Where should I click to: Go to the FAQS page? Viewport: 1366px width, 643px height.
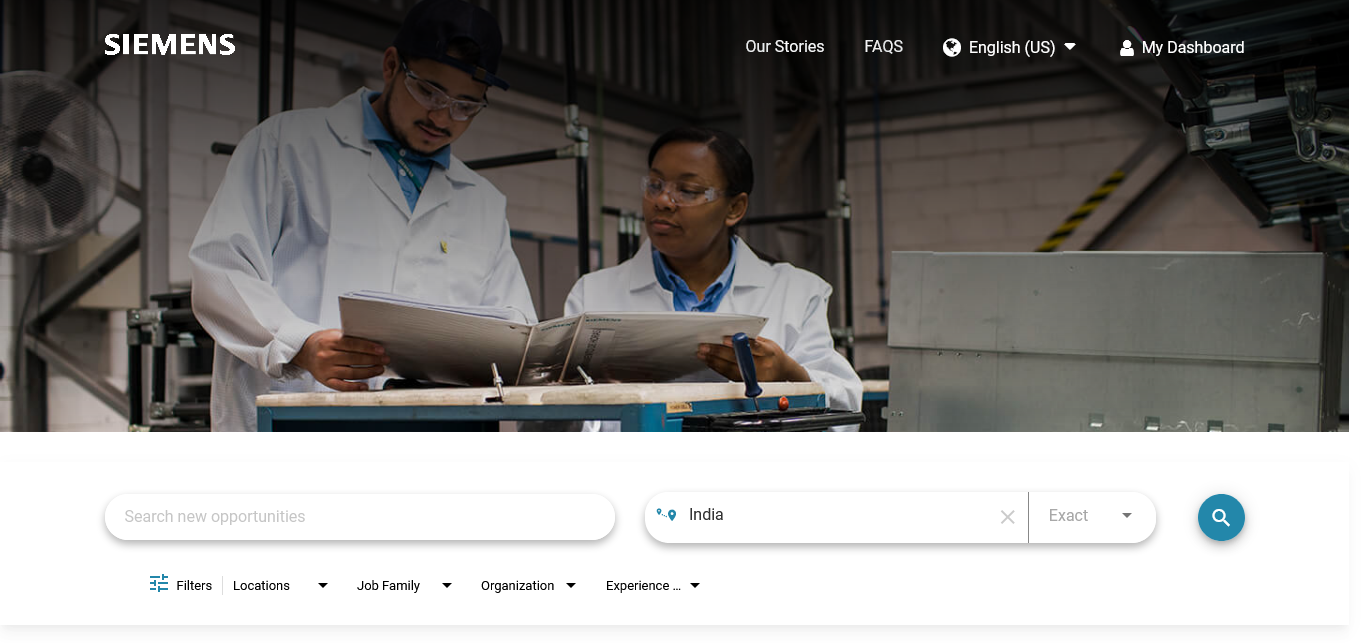(883, 47)
